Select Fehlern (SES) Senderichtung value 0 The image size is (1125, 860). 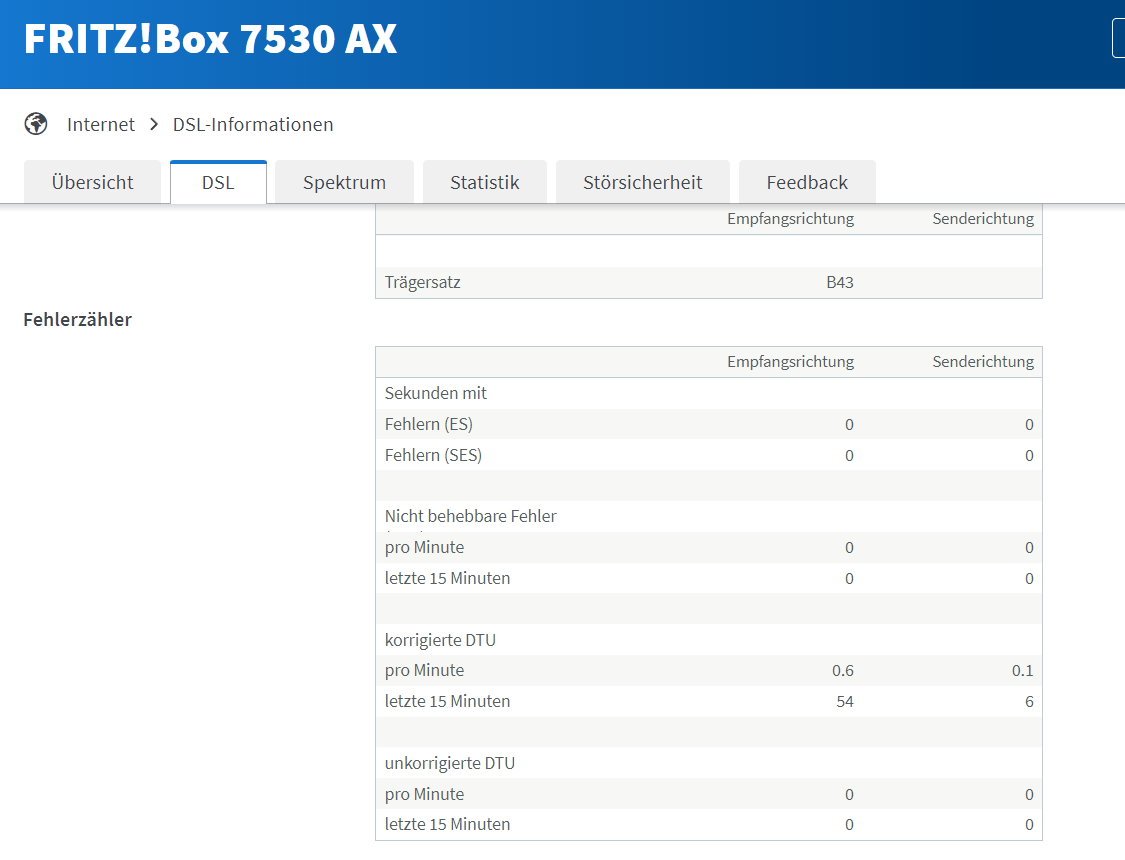pos(1029,455)
